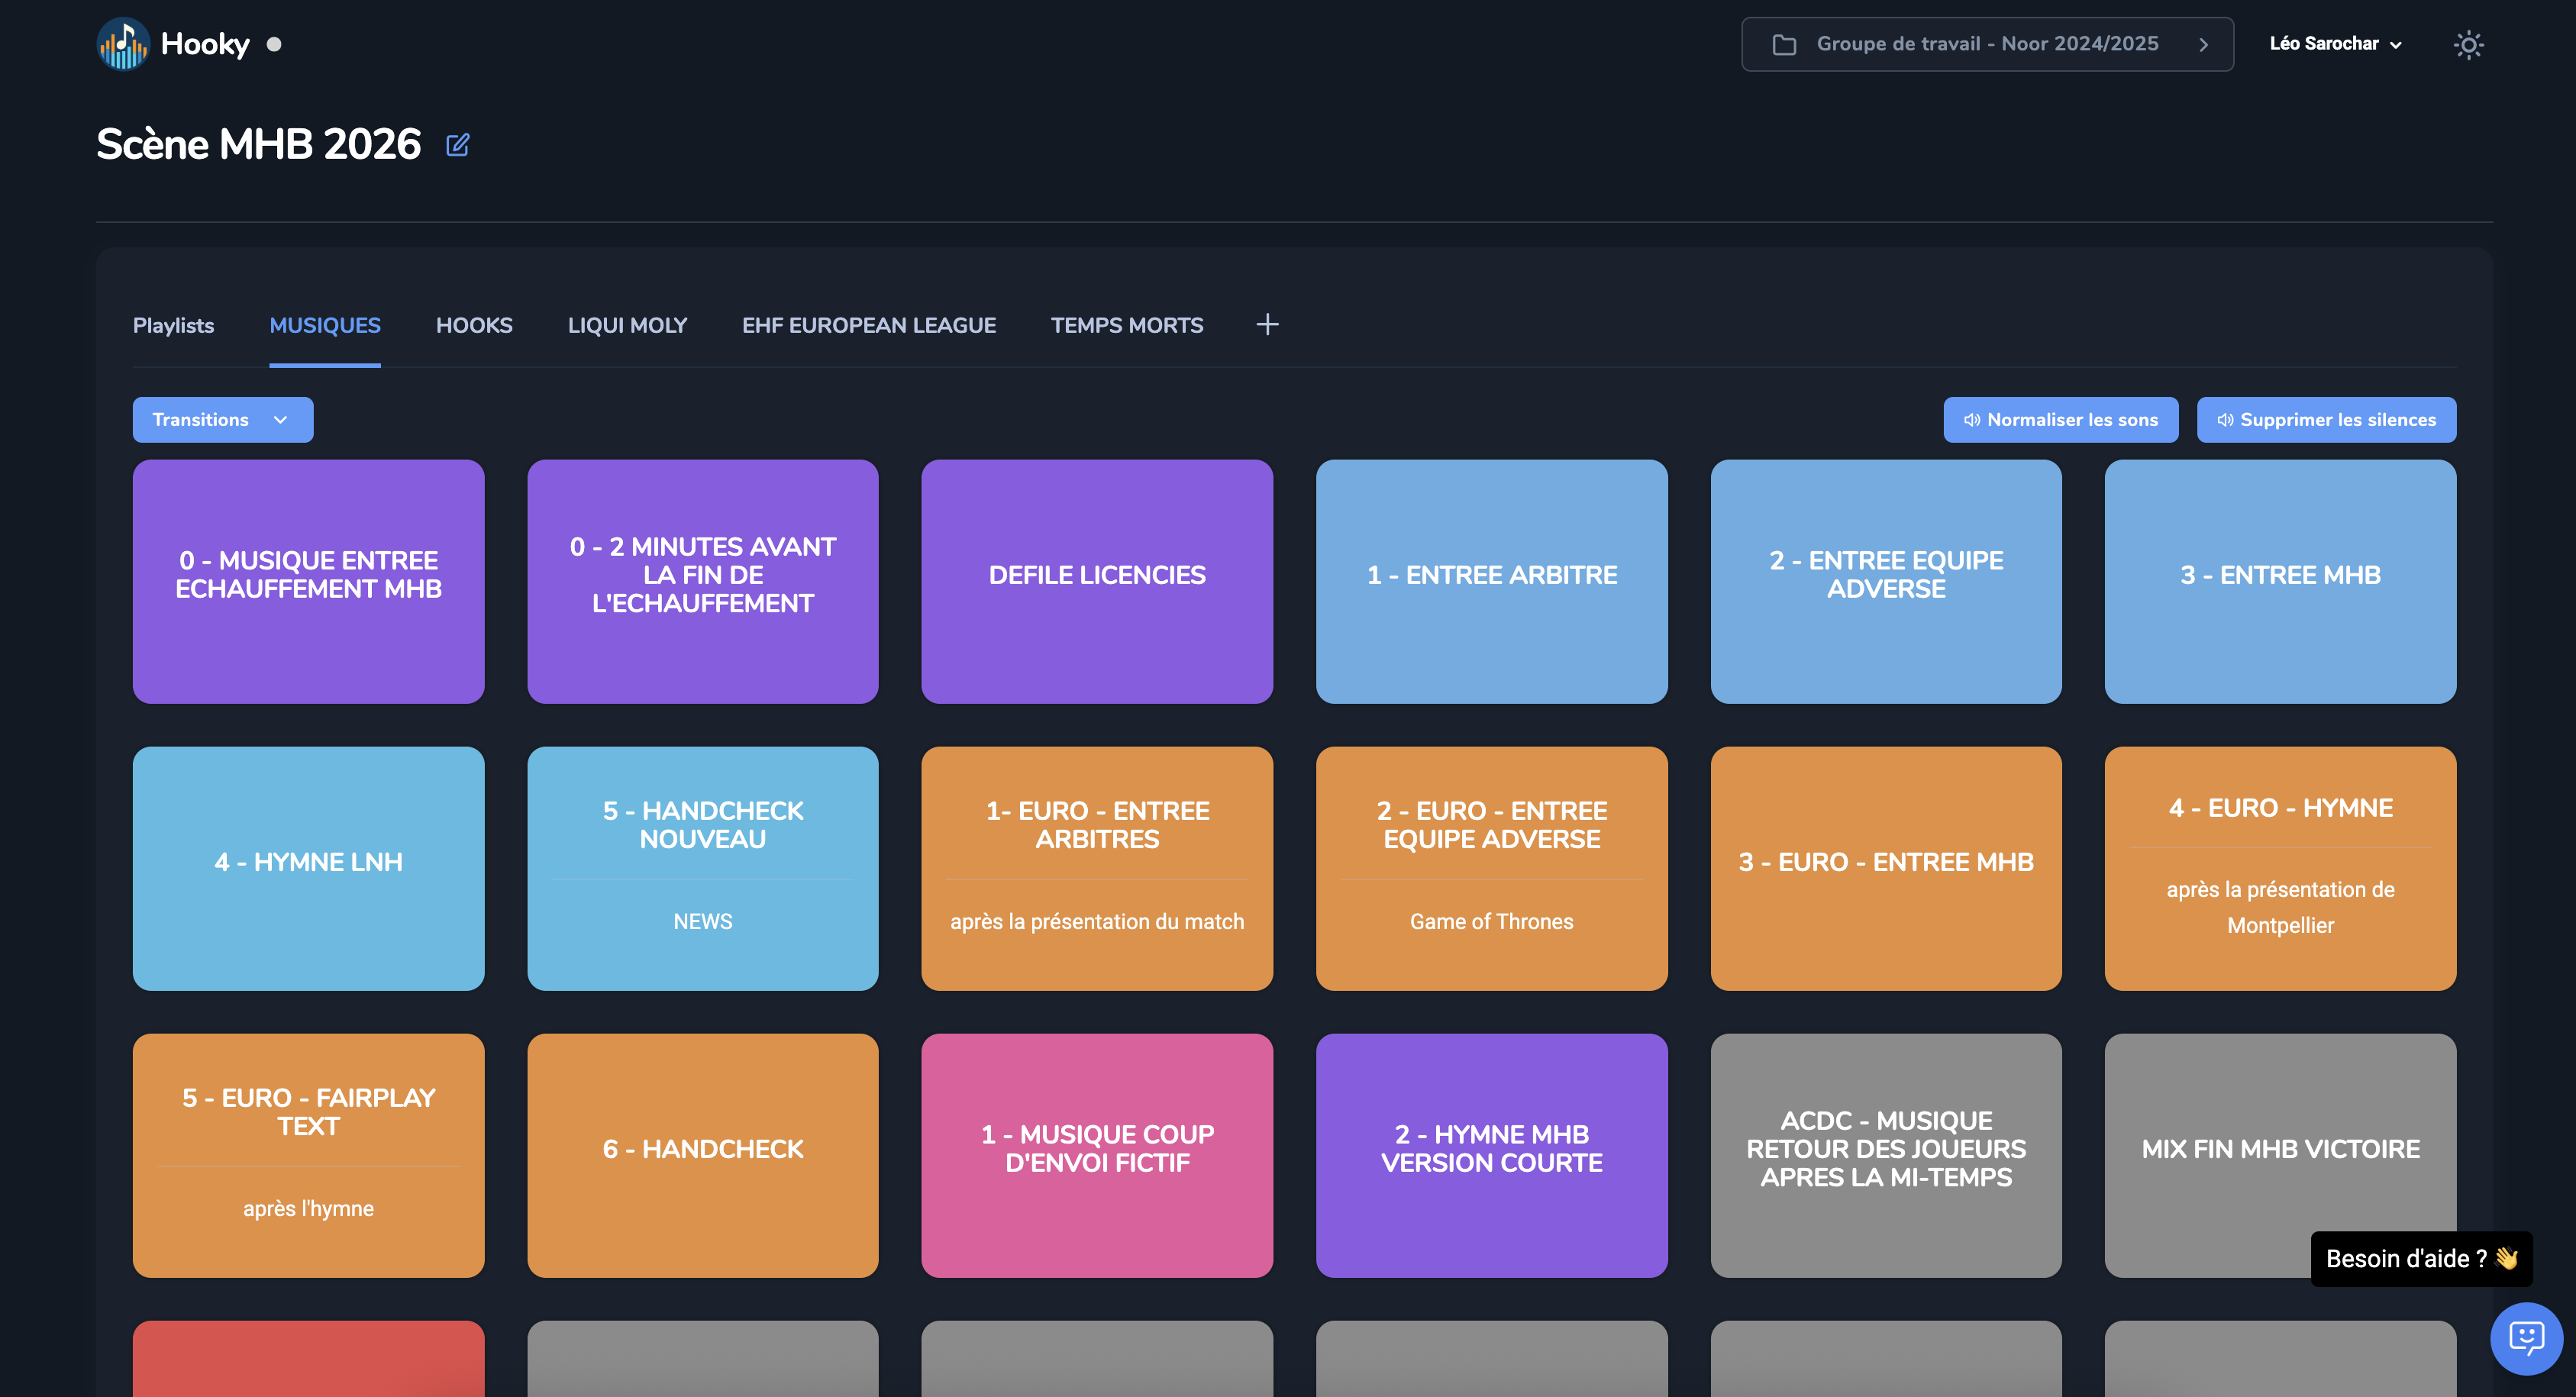Click the Hooky logo icon
This screenshot has width=2576, height=1397.
123,44
